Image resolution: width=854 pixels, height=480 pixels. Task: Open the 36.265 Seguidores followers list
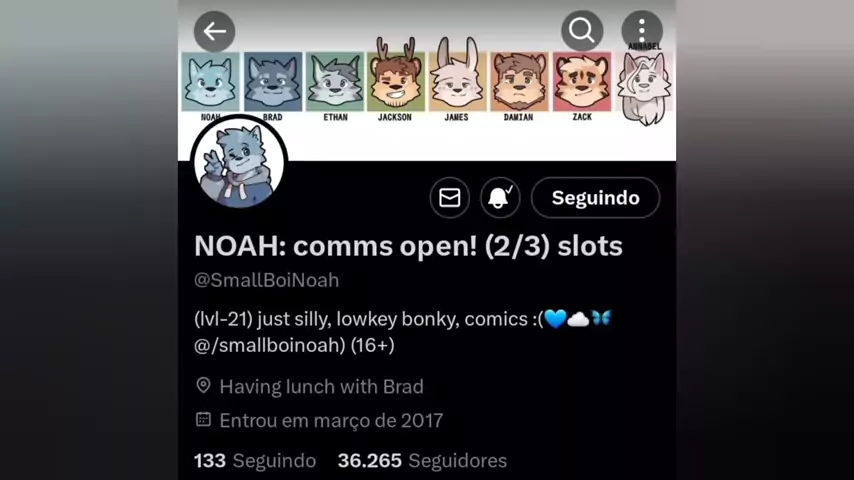point(422,461)
